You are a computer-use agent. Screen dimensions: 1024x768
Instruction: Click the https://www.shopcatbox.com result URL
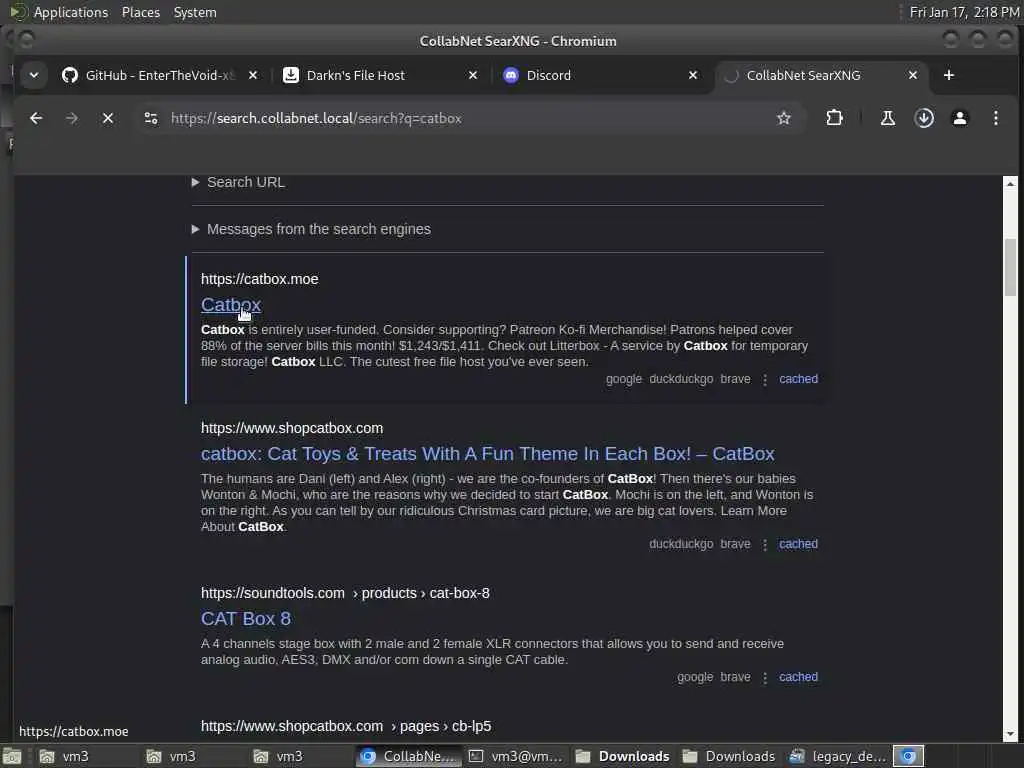pos(292,428)
